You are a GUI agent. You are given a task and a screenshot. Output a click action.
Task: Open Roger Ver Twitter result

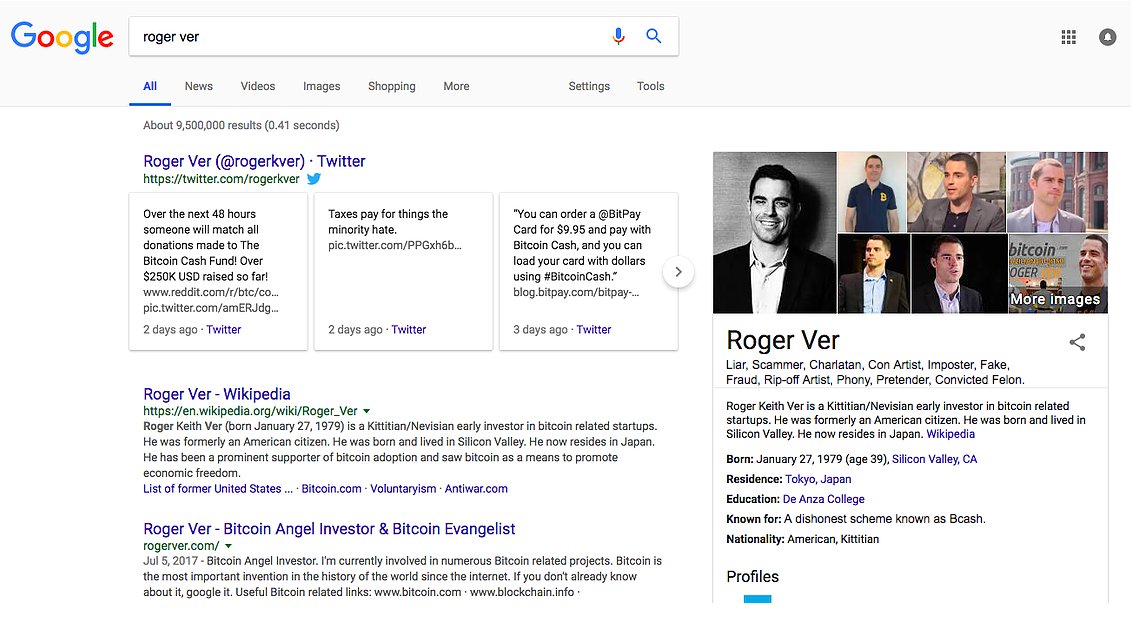coord(254,162)
